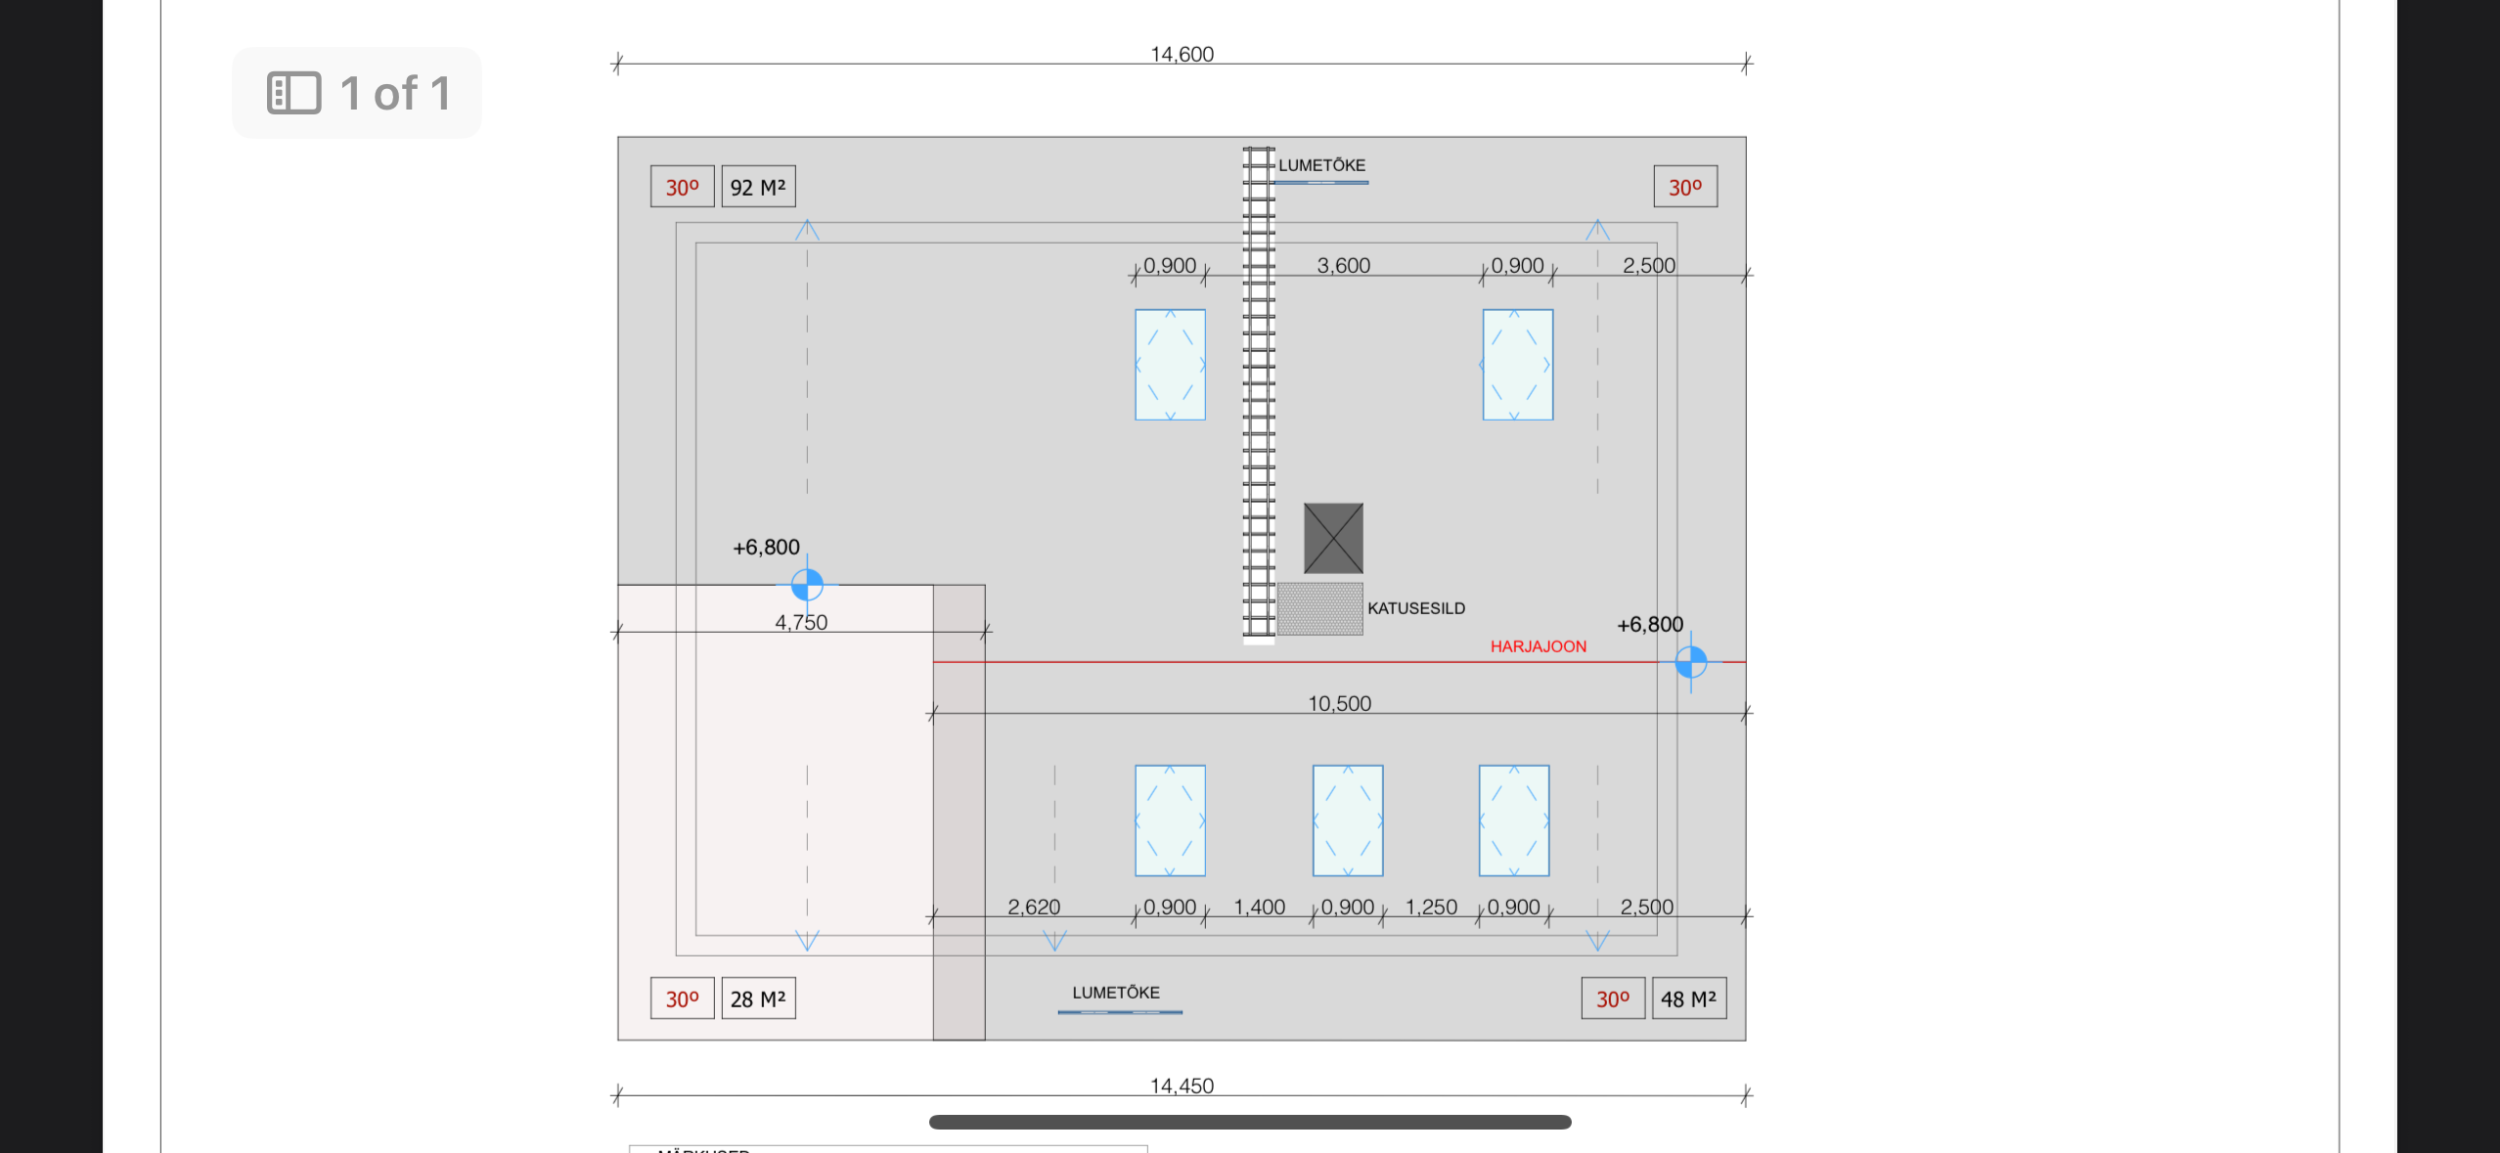Click the '1 of 1' page indicator
The width and height of the screenshot is (2500, 1153).
click(395, 93)
